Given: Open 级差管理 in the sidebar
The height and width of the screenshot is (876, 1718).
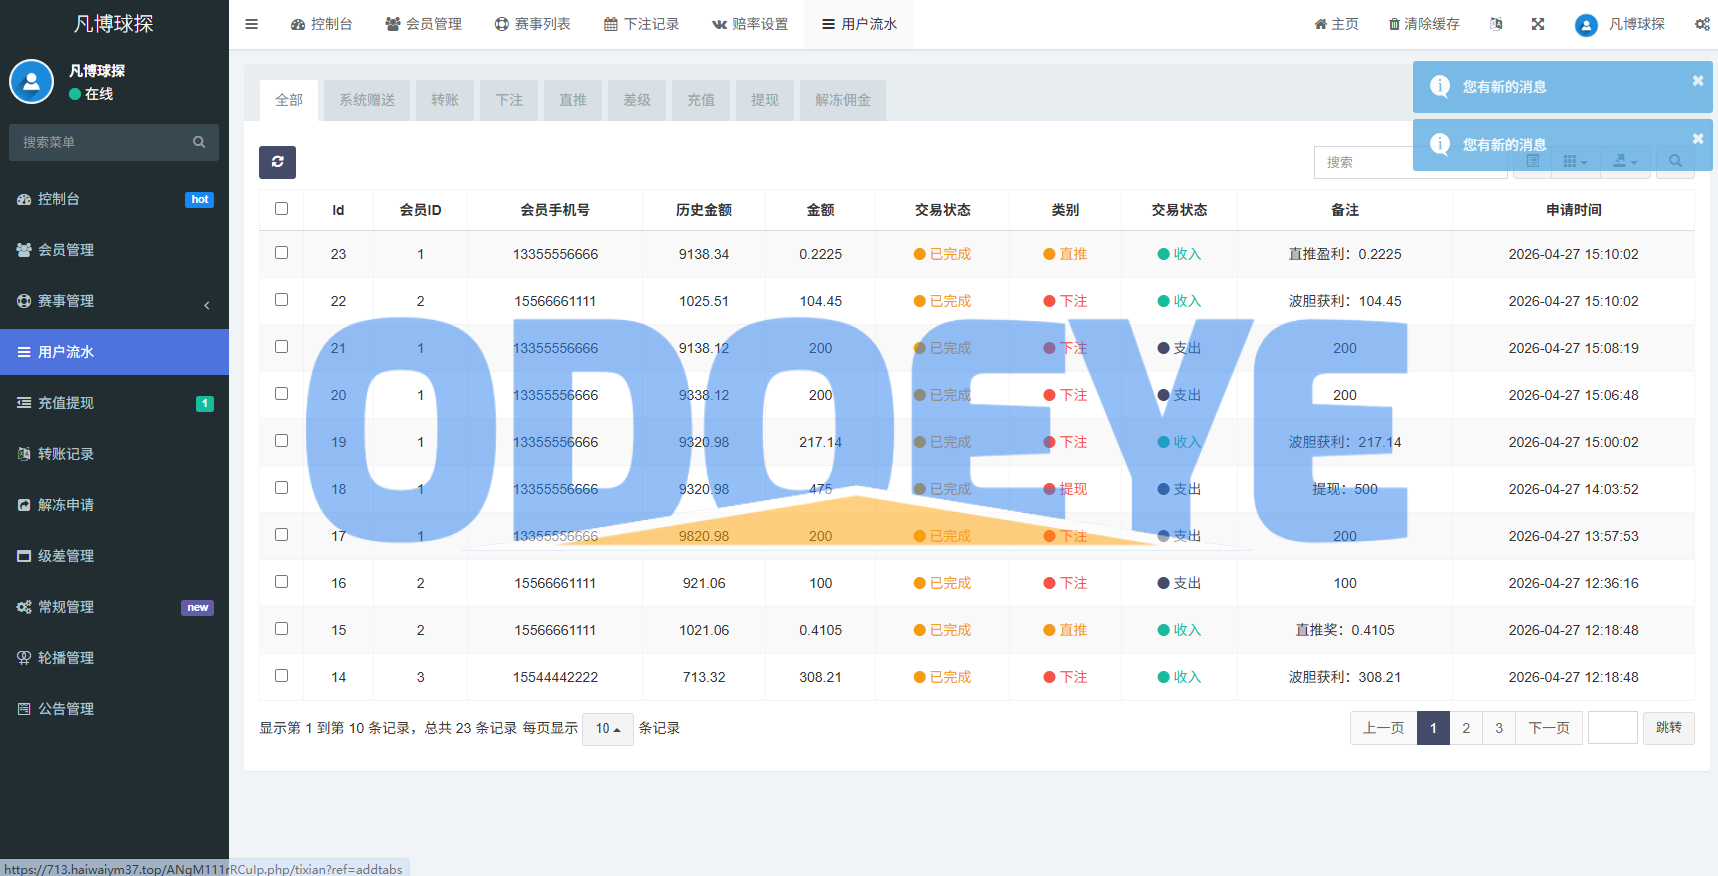Looking at the screenshot, I should click(114, 556).
